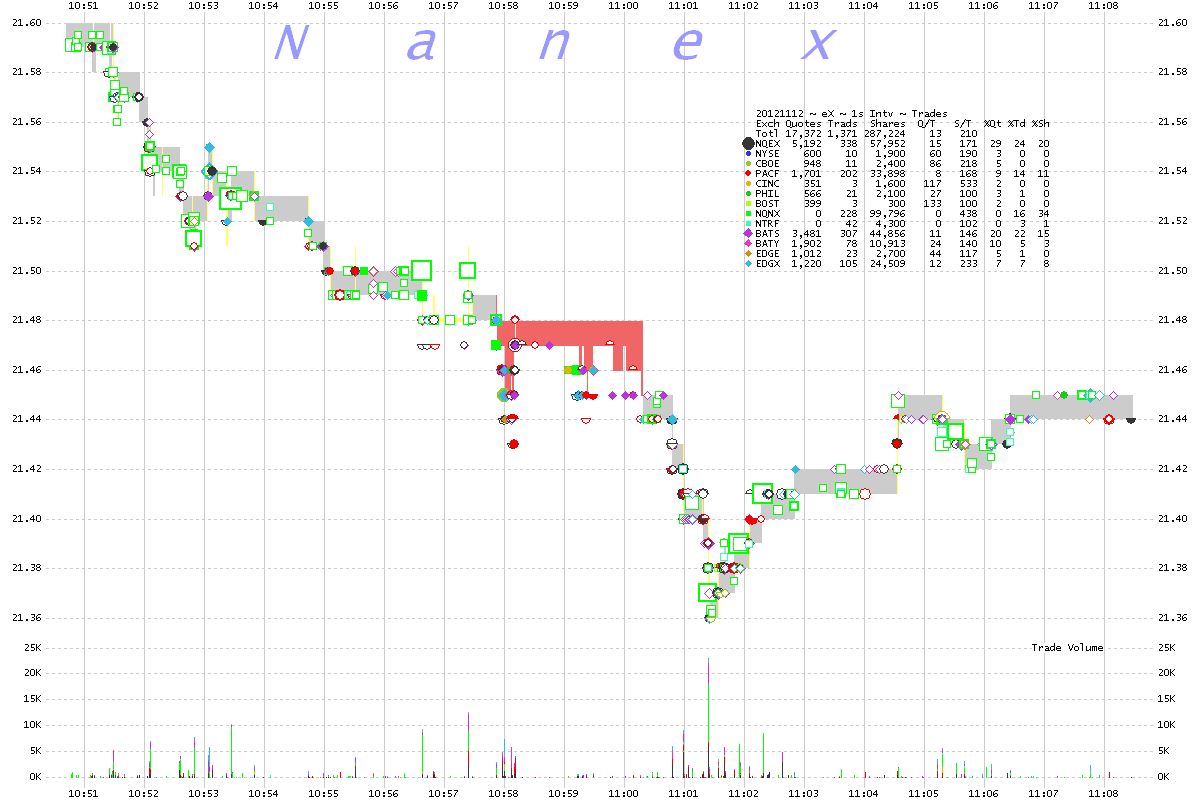Click the BATY shares value 10,913
The width and height of the screenshot is (1200, 800).
pyautogui.click(x=887, y=244)
